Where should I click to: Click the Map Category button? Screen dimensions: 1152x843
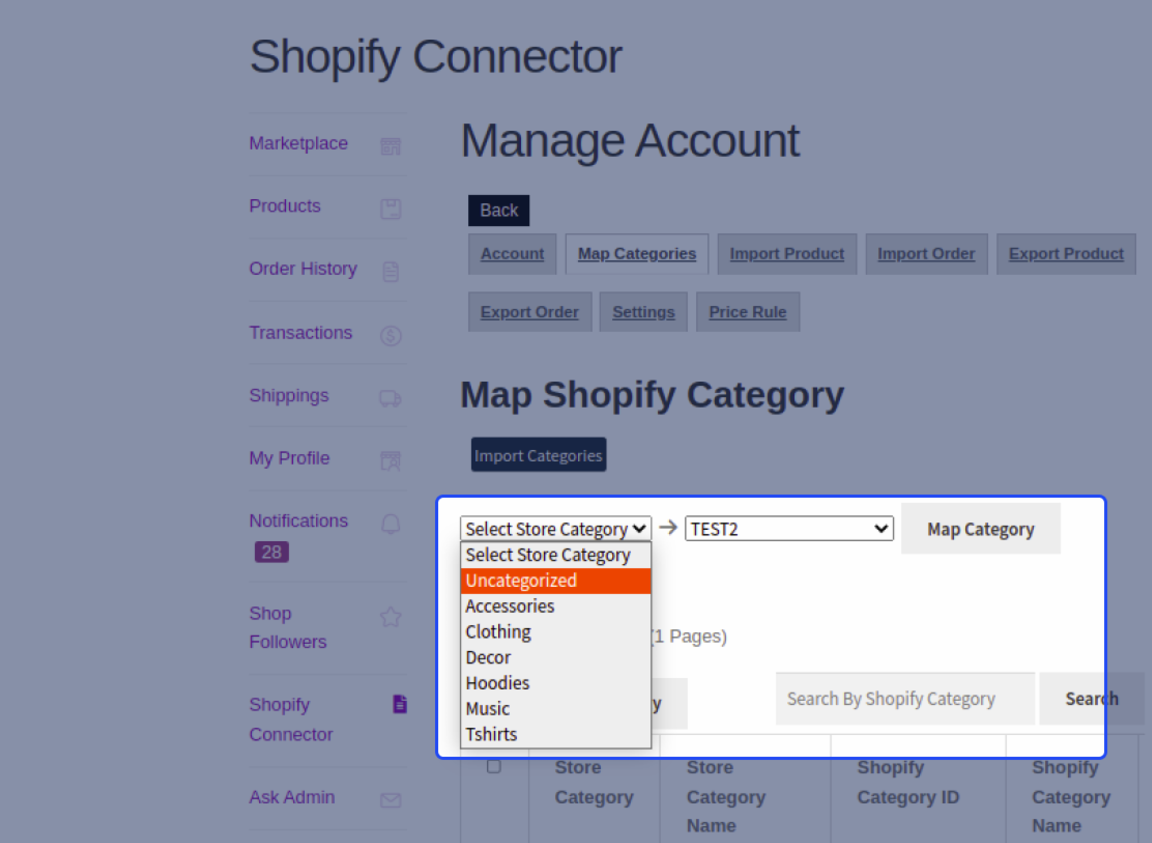pos(980,528)
